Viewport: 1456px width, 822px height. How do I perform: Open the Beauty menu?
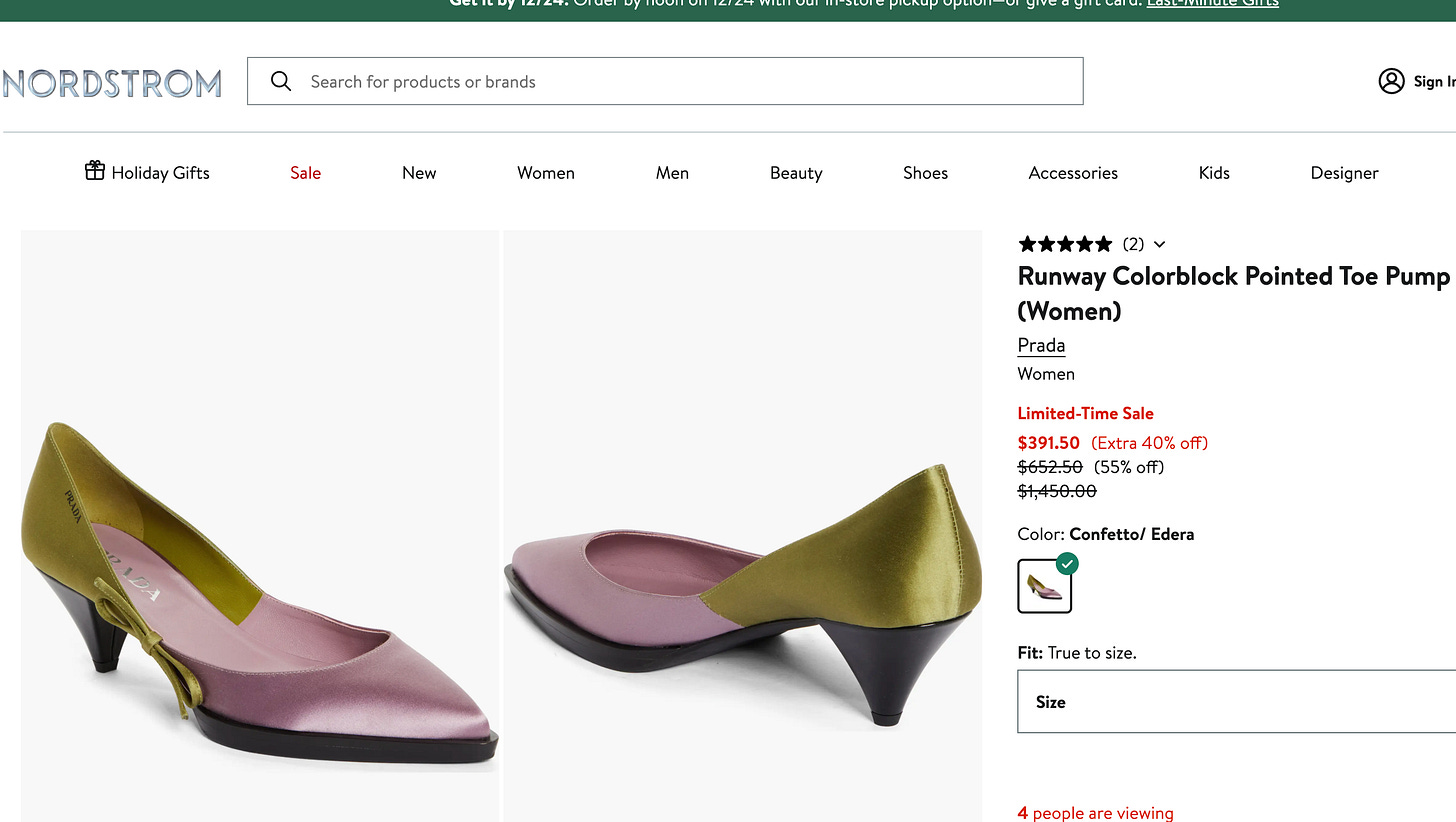pos(796,172)
